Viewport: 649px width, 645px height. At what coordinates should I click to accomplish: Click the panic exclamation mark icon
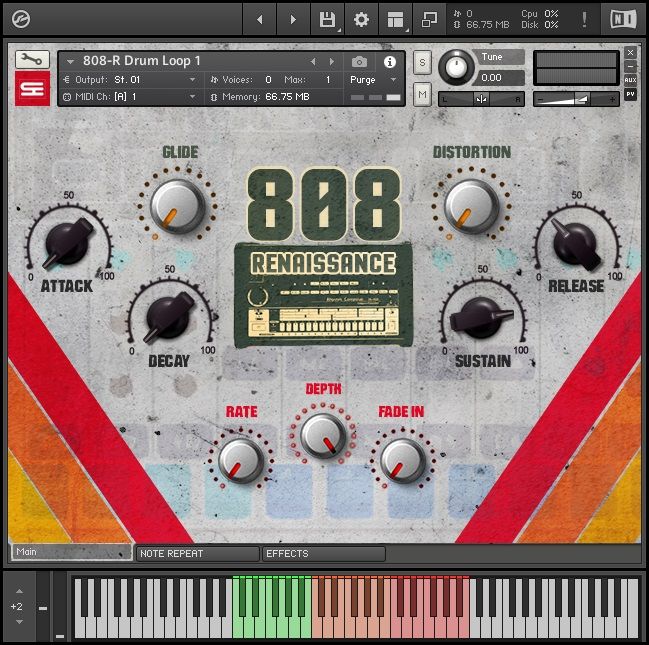point(584,19)
